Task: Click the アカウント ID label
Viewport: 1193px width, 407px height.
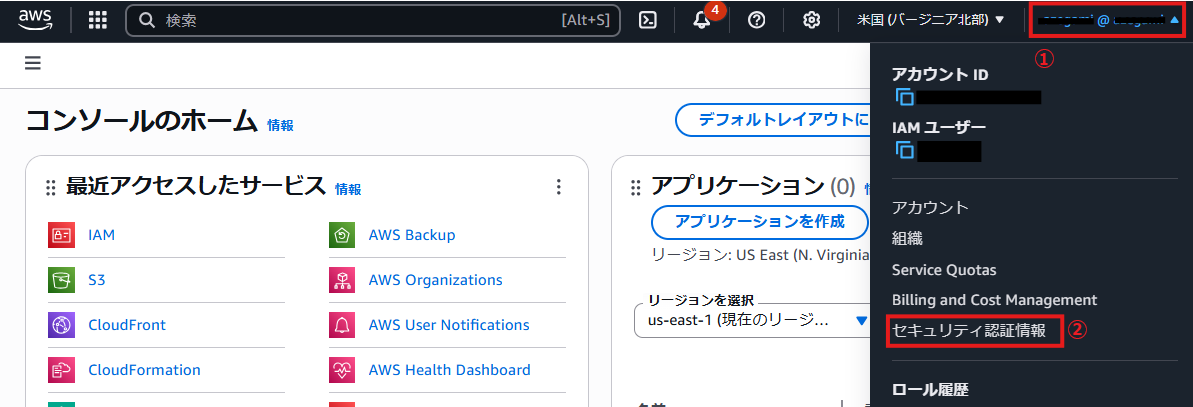Action: click(940, 75)
